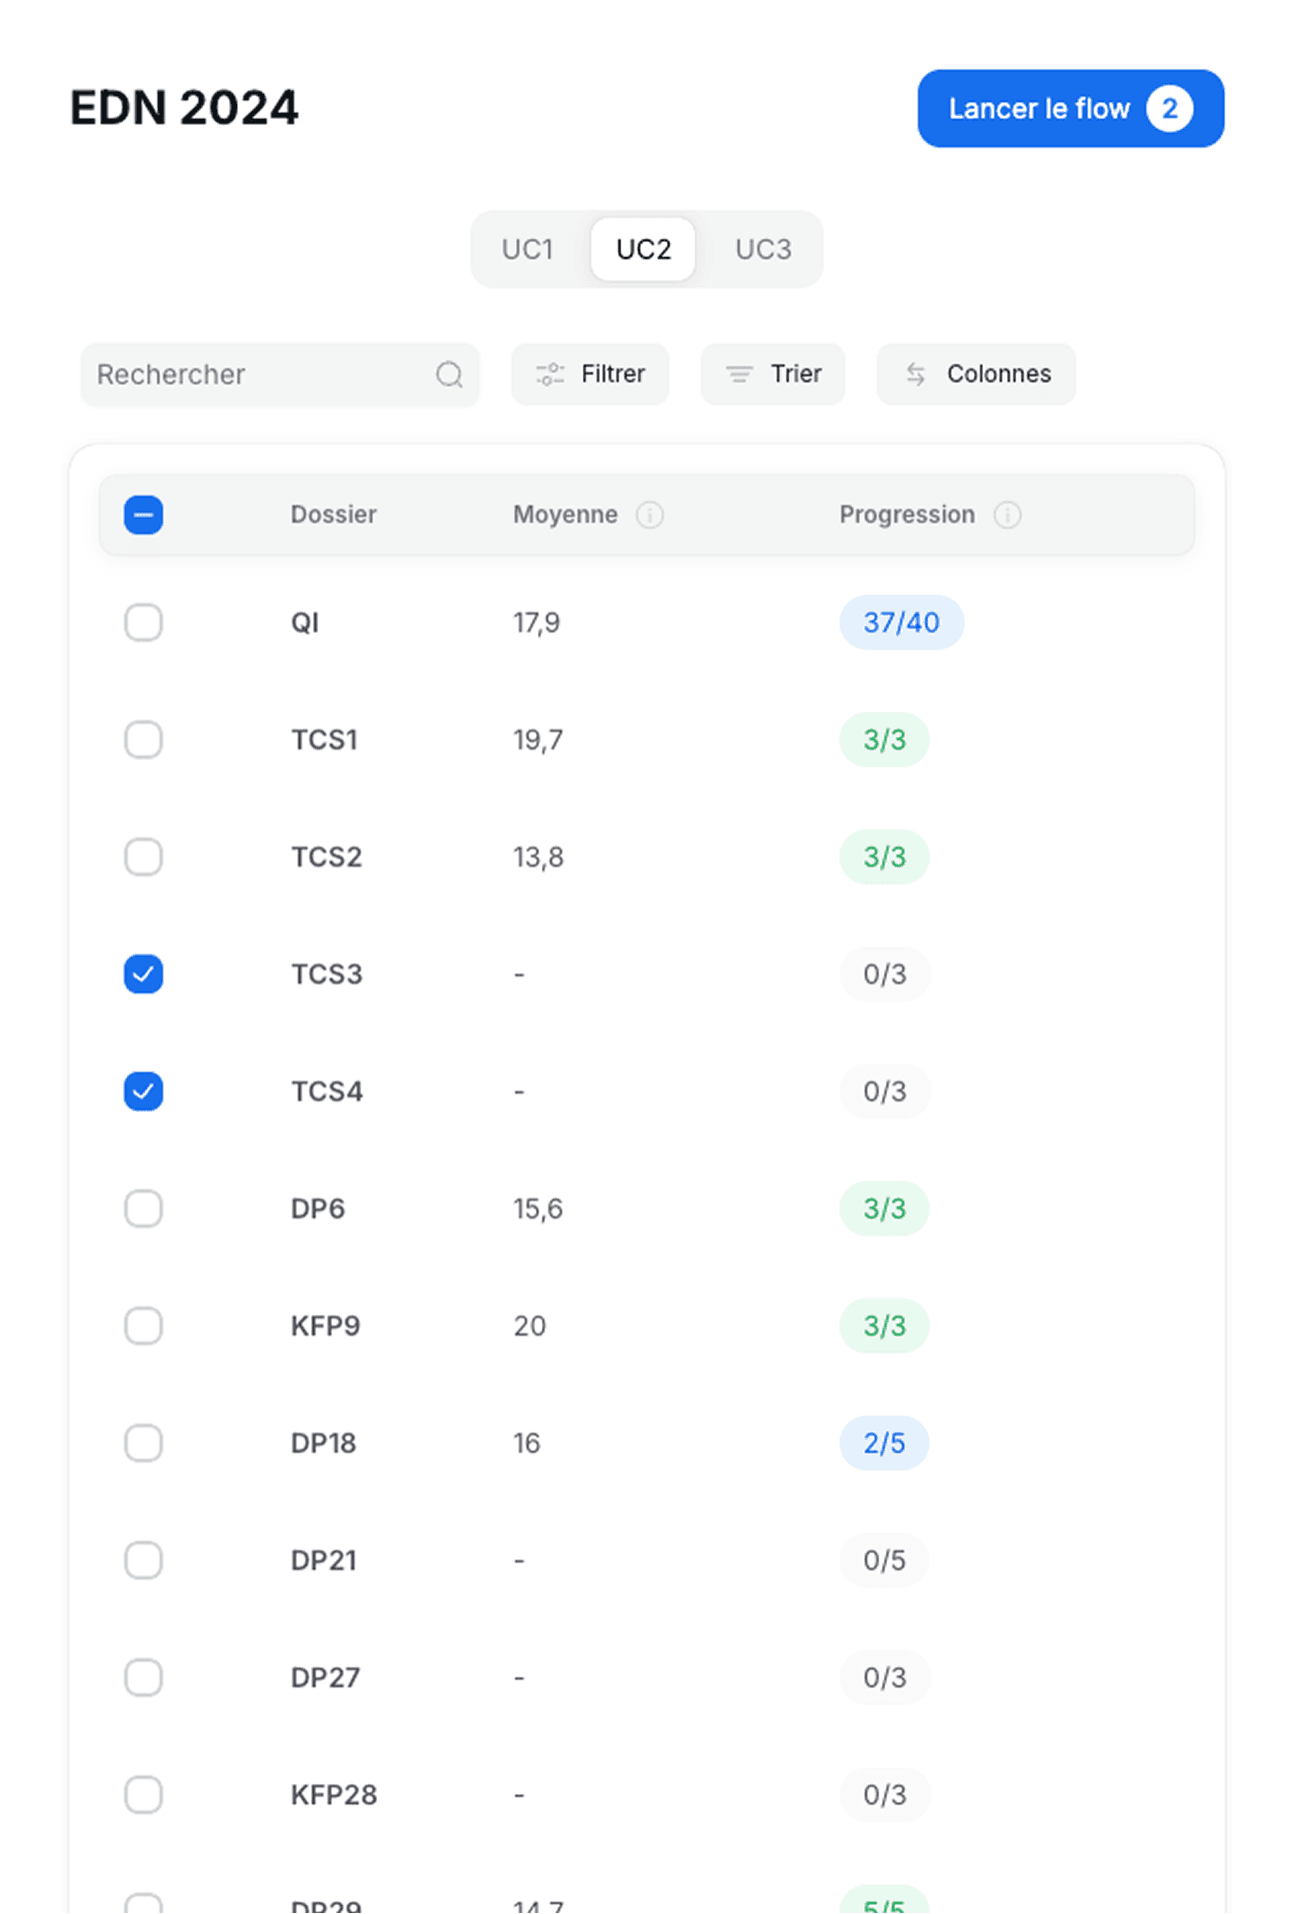Switch to the UC3 tab

click(x=763, y=249)
